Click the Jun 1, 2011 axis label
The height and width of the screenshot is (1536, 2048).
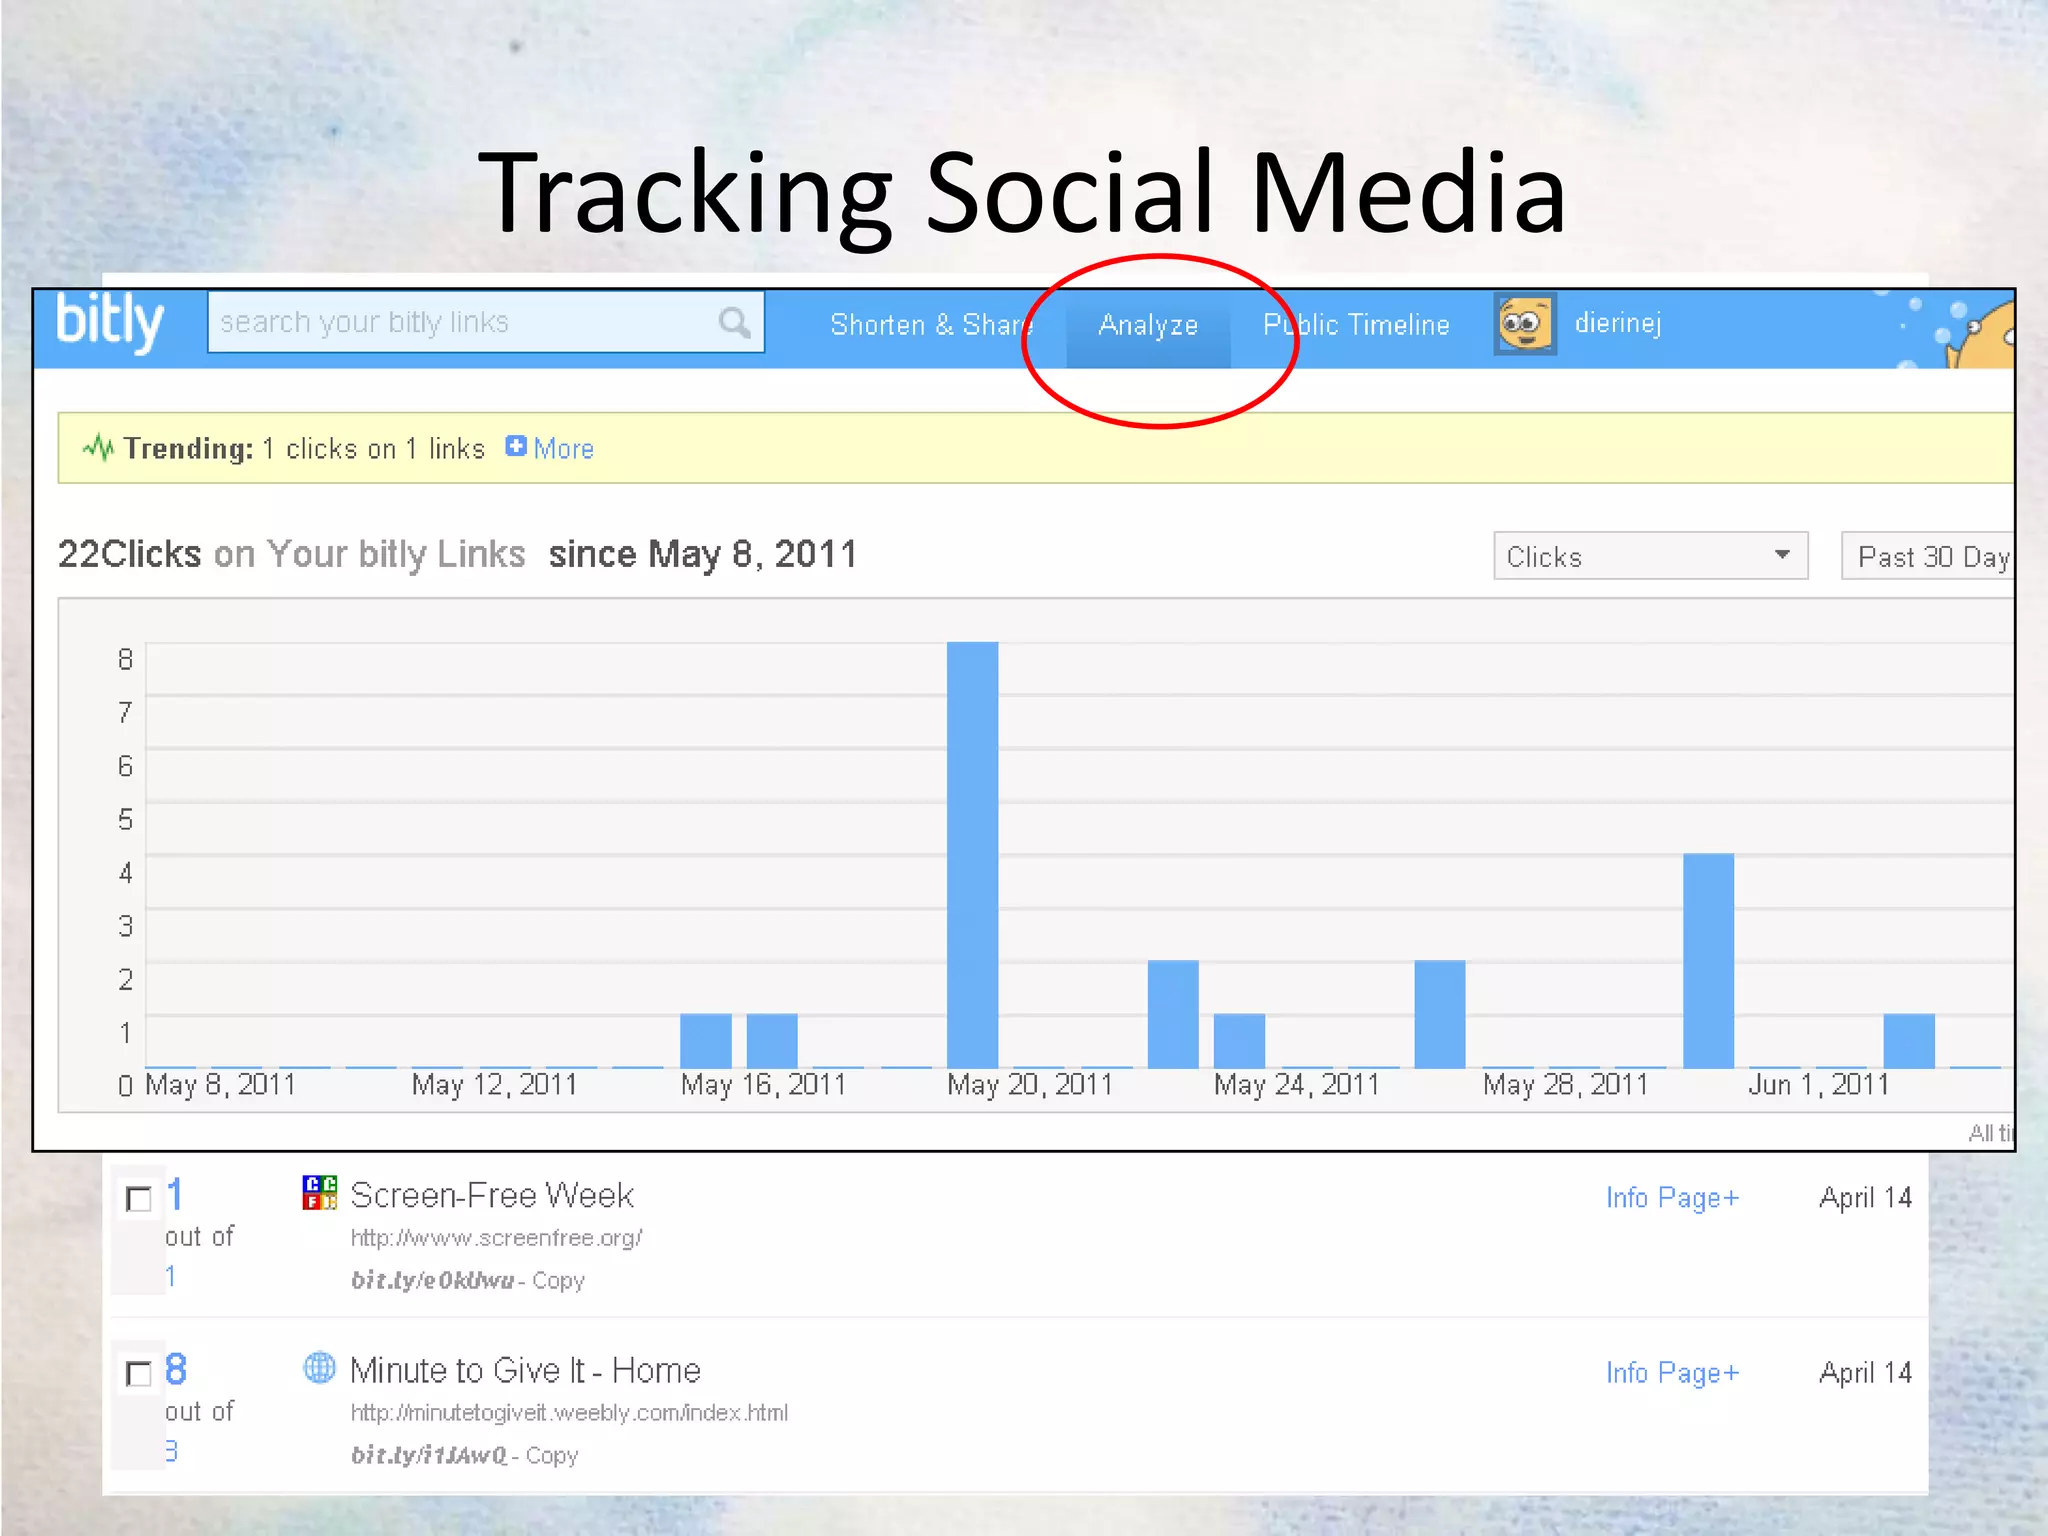1818,1084
